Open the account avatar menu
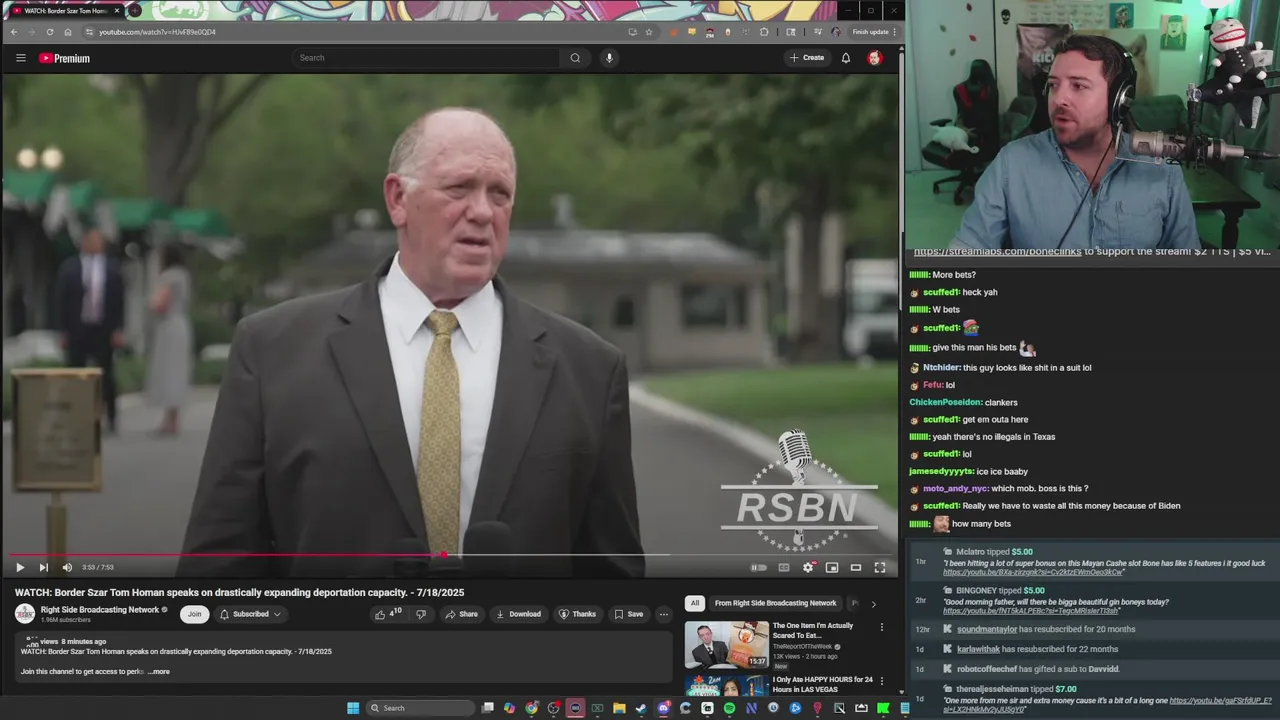 point(875,58)
